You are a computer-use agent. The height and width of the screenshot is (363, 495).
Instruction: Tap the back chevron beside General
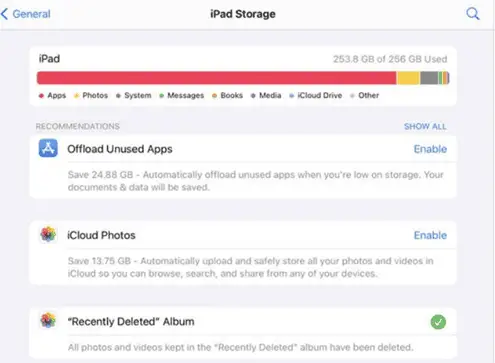coord(4,14)
